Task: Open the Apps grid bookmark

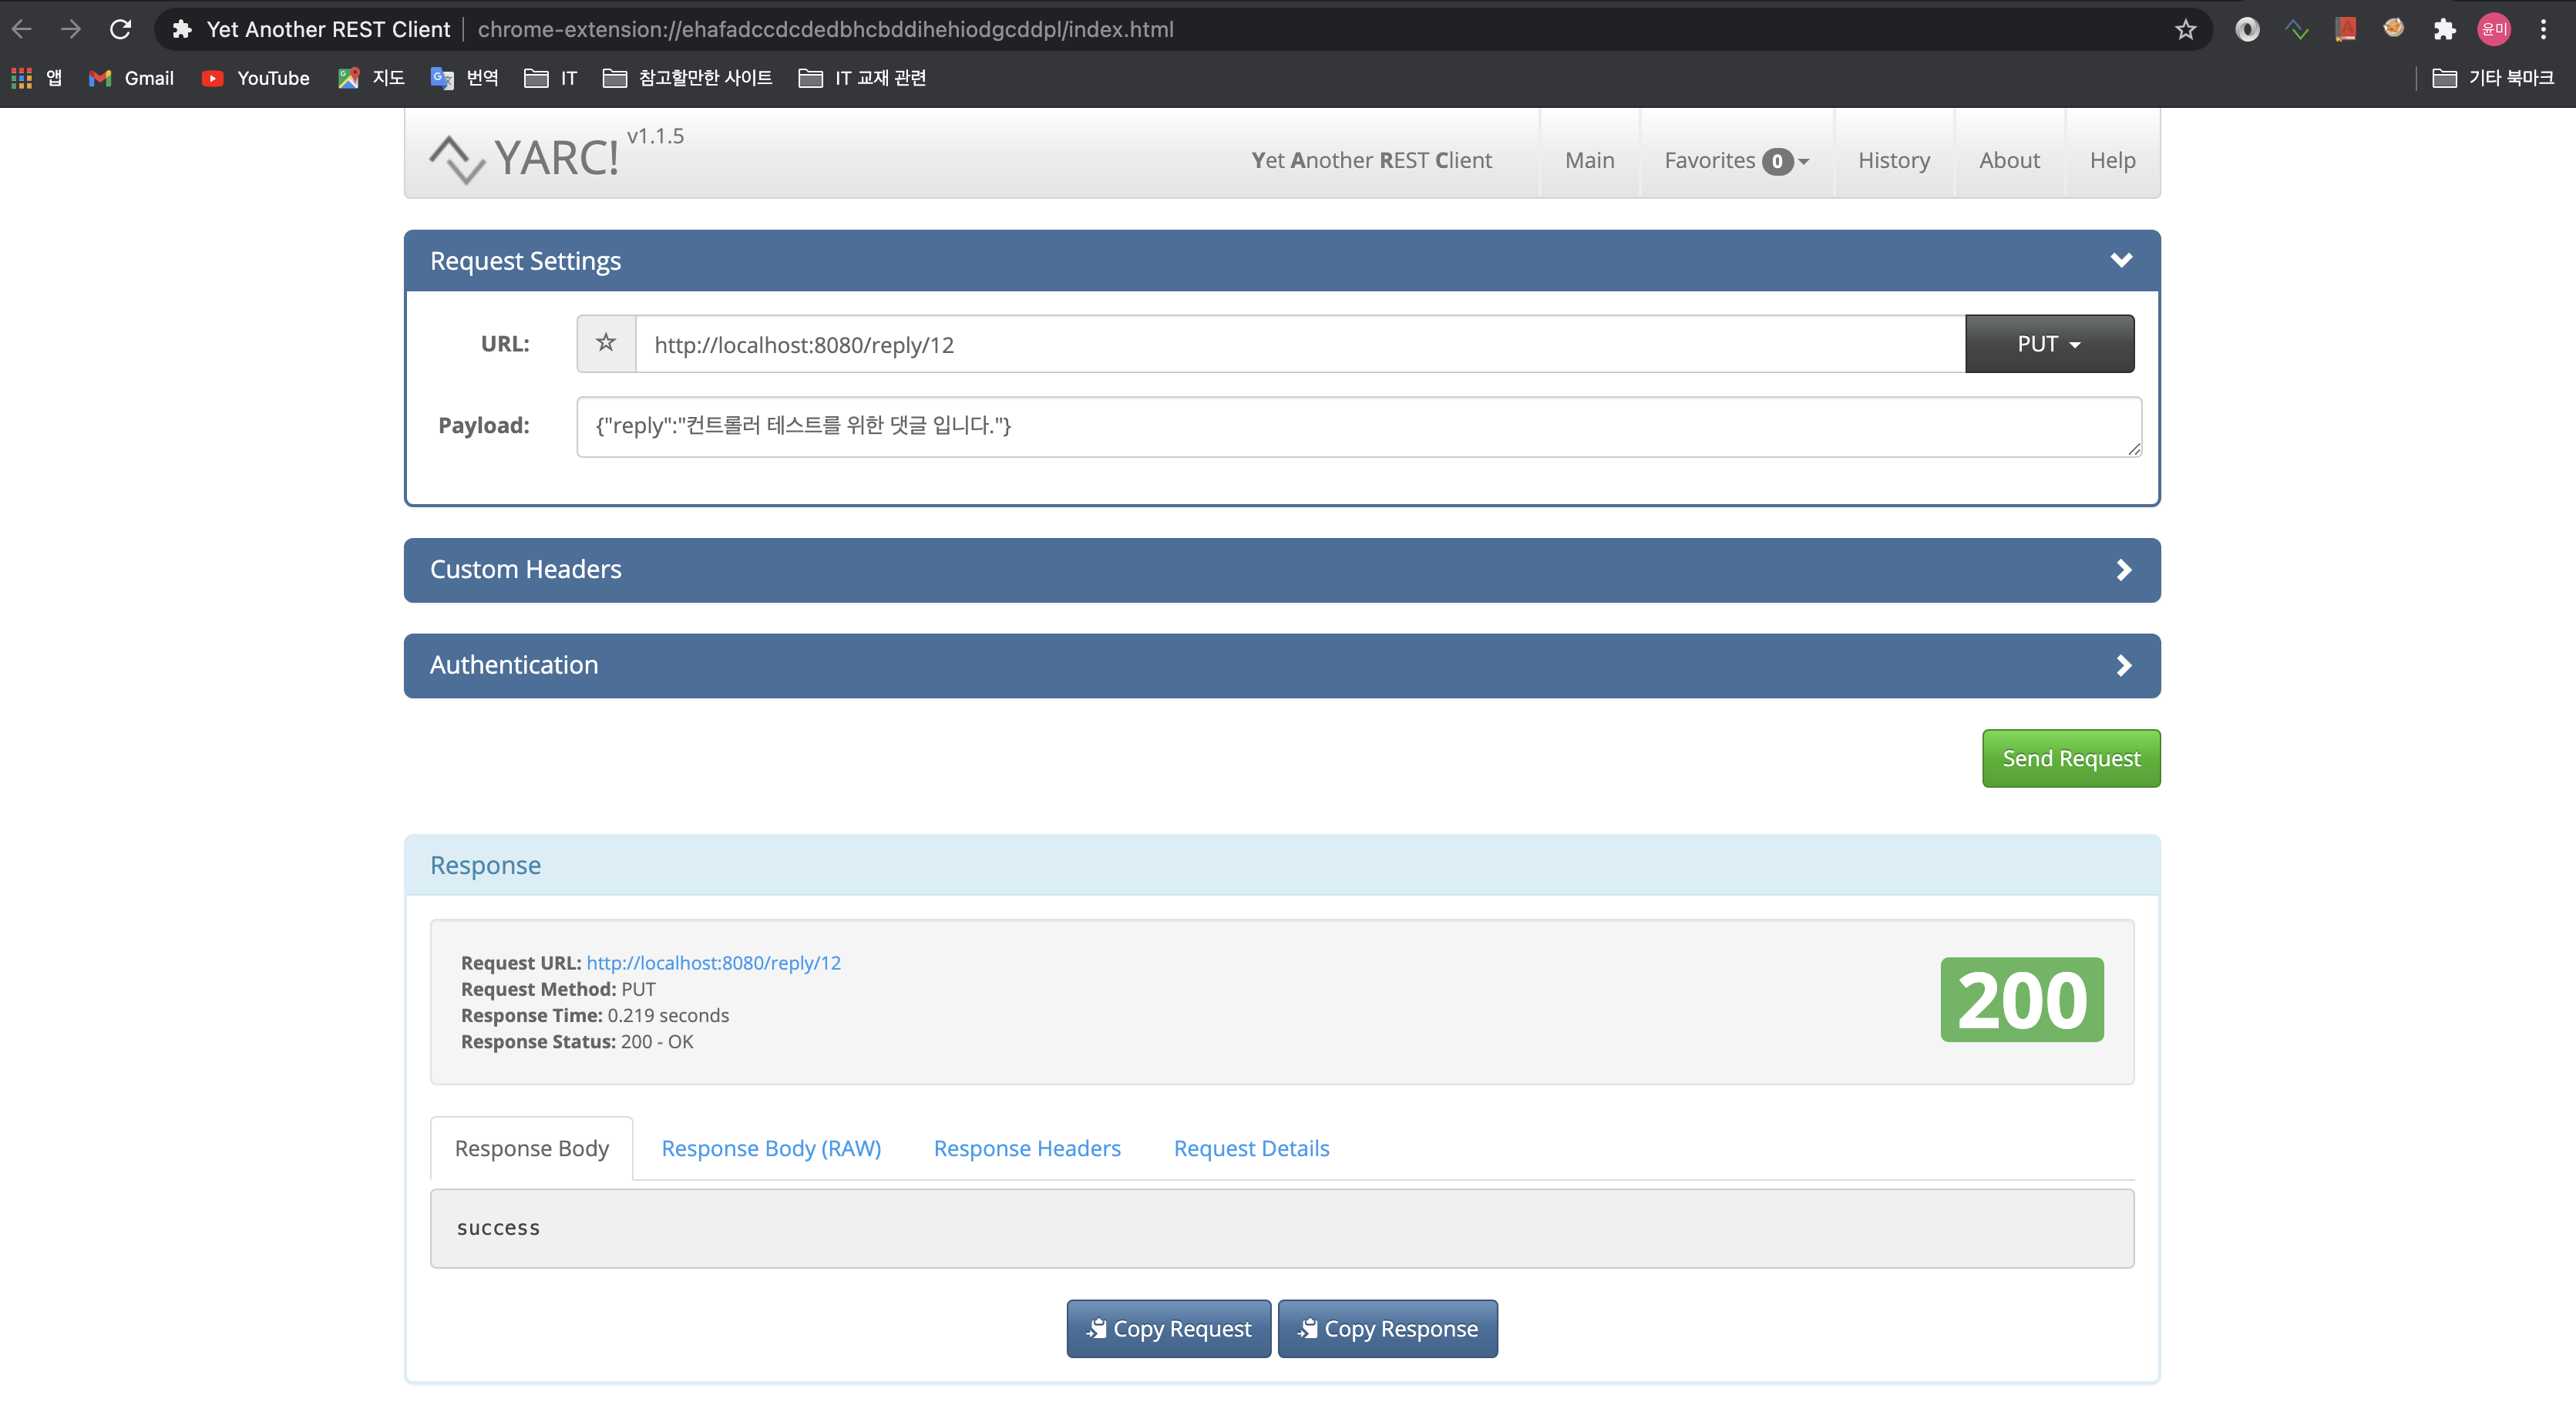Action: click(36, 77)
